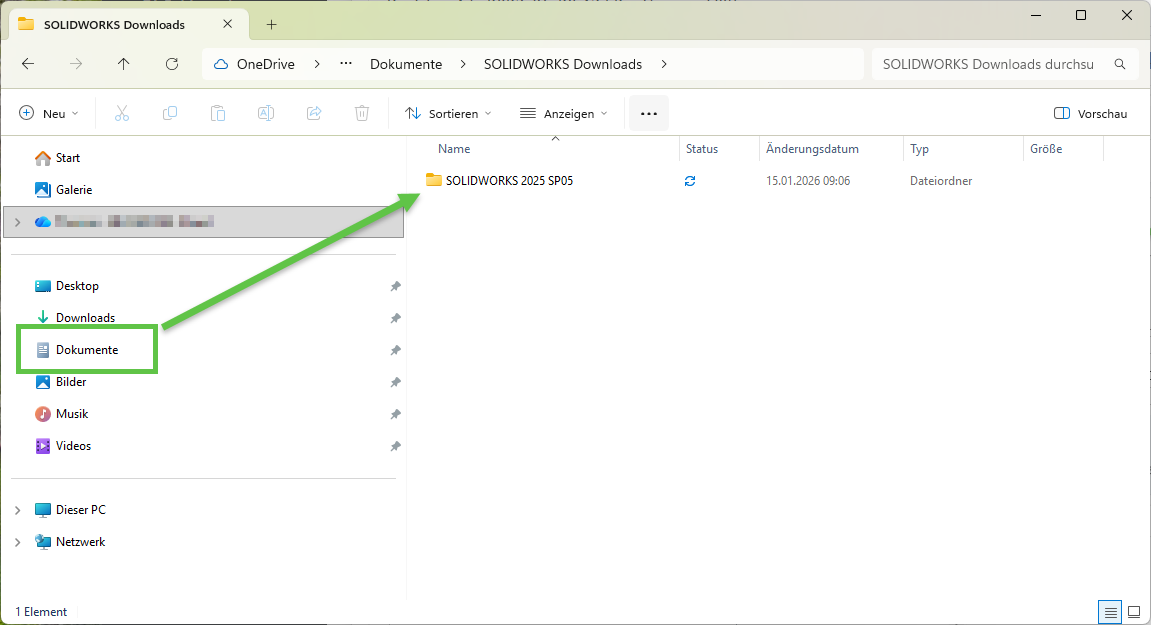
Task: Switch to details view icon in status bar
Action: (x=1109, y=611)
